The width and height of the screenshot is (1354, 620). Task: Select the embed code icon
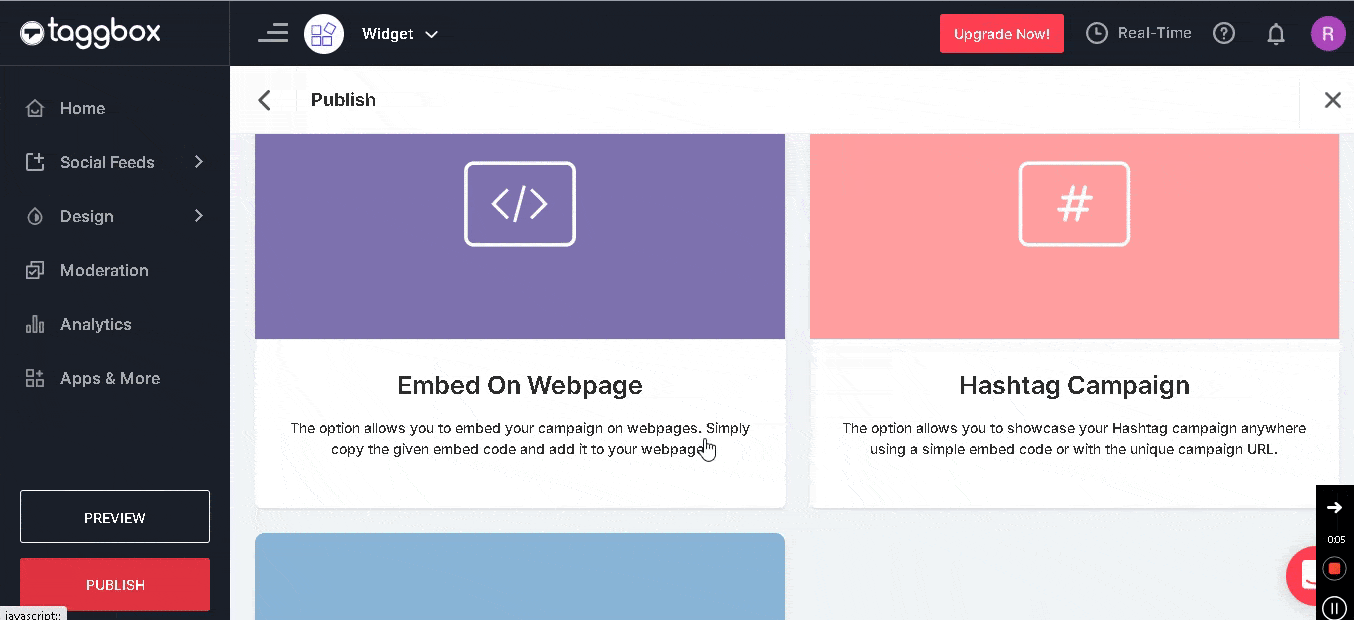[x=520, y=204]
